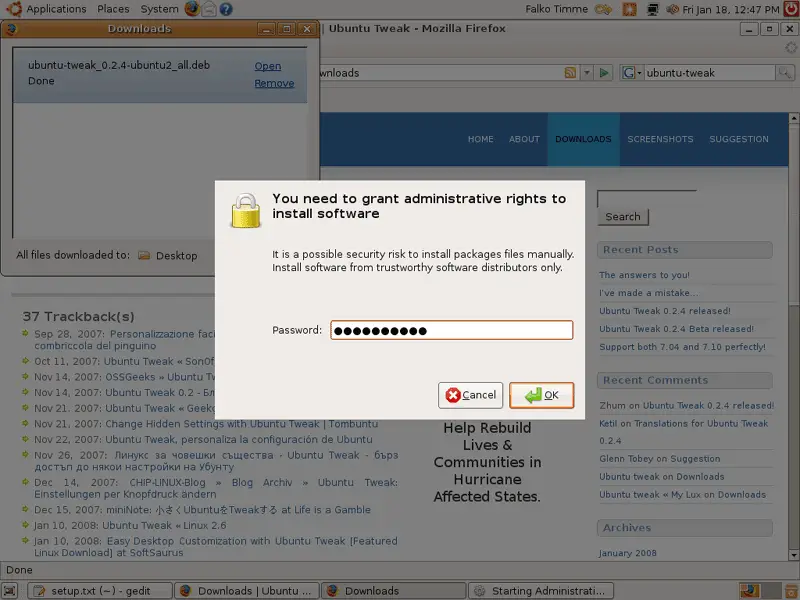Click the website search text field
This screenshot has height=600, width=800.
click(647, 198)
